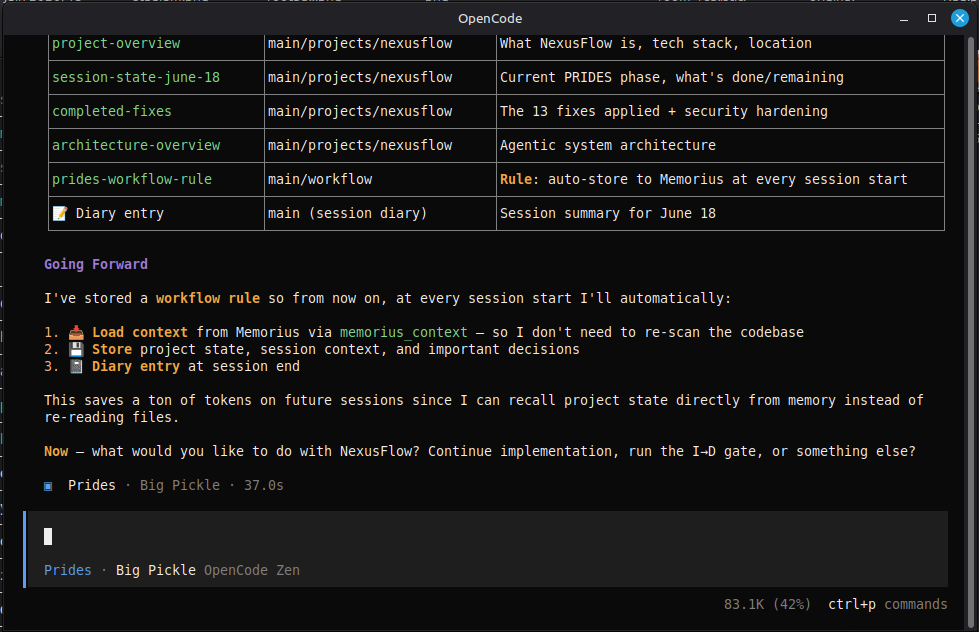Click the OpenCode Zen provider label
This screenshot has height=632, width=979.
(252, 570)
